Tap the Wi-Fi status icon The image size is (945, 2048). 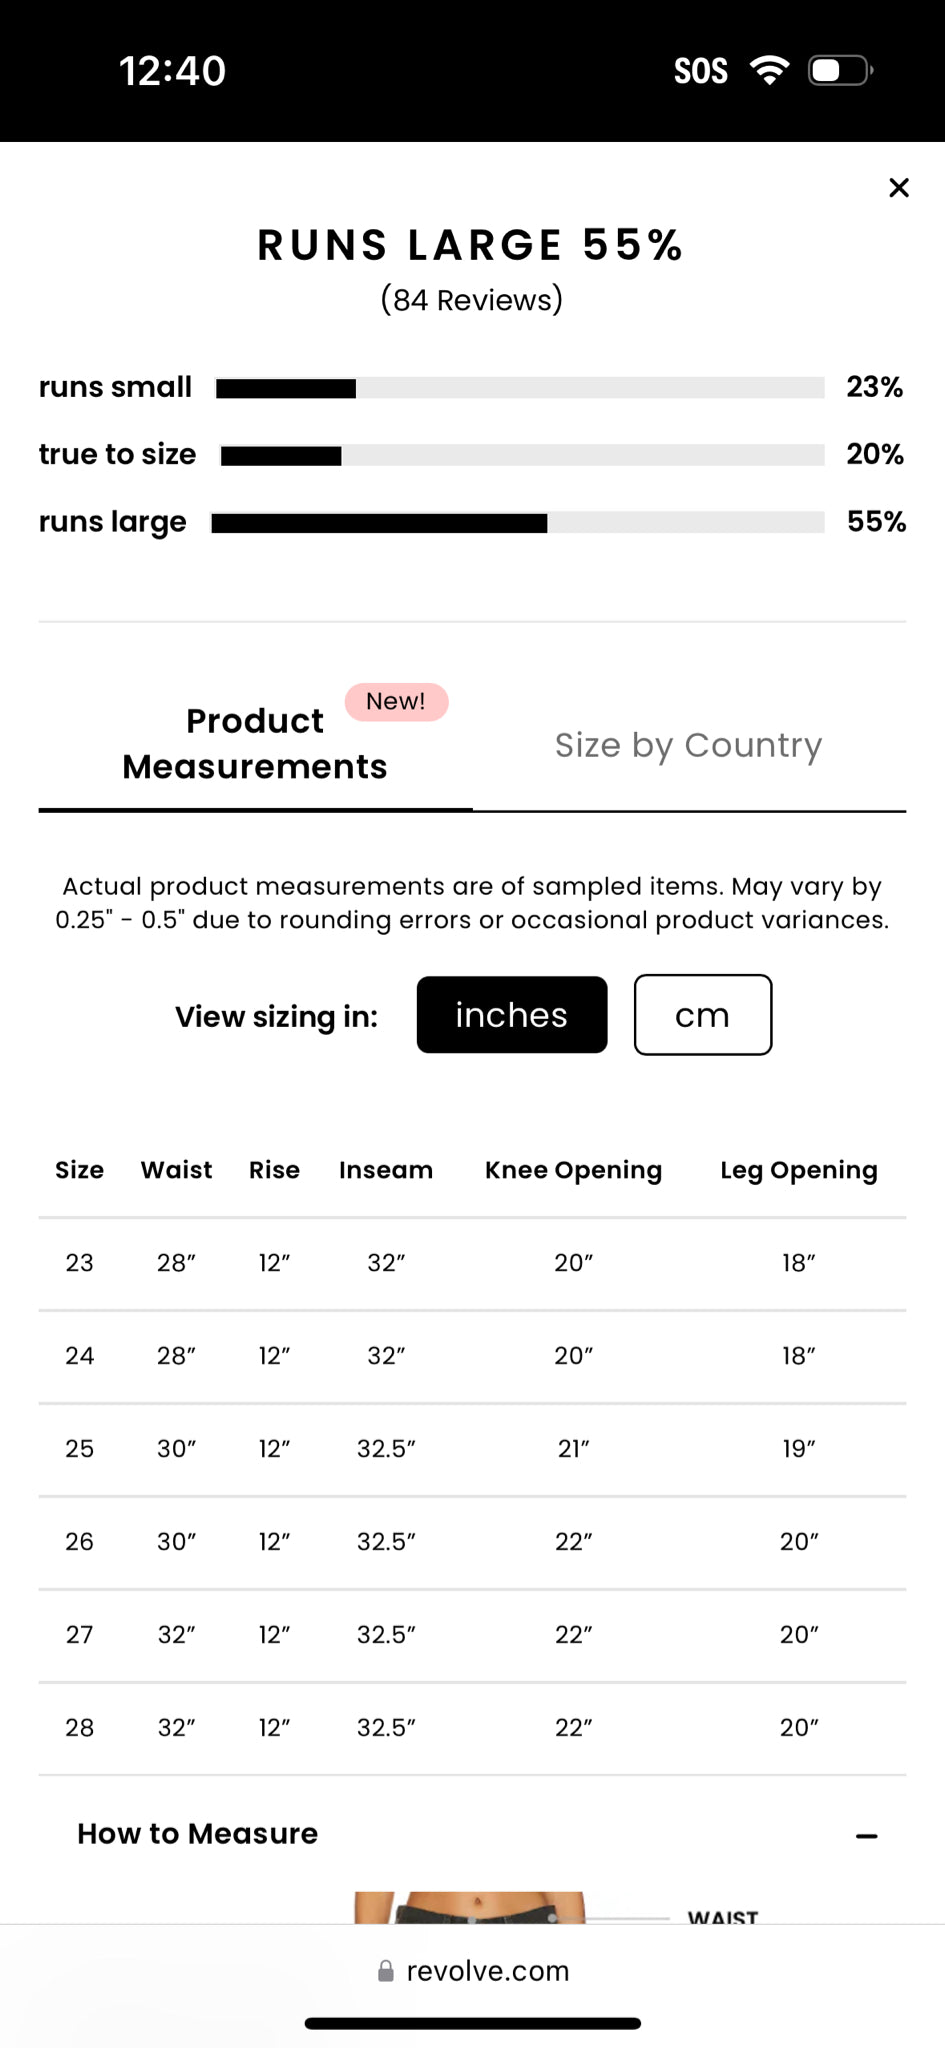click(769, 70)
